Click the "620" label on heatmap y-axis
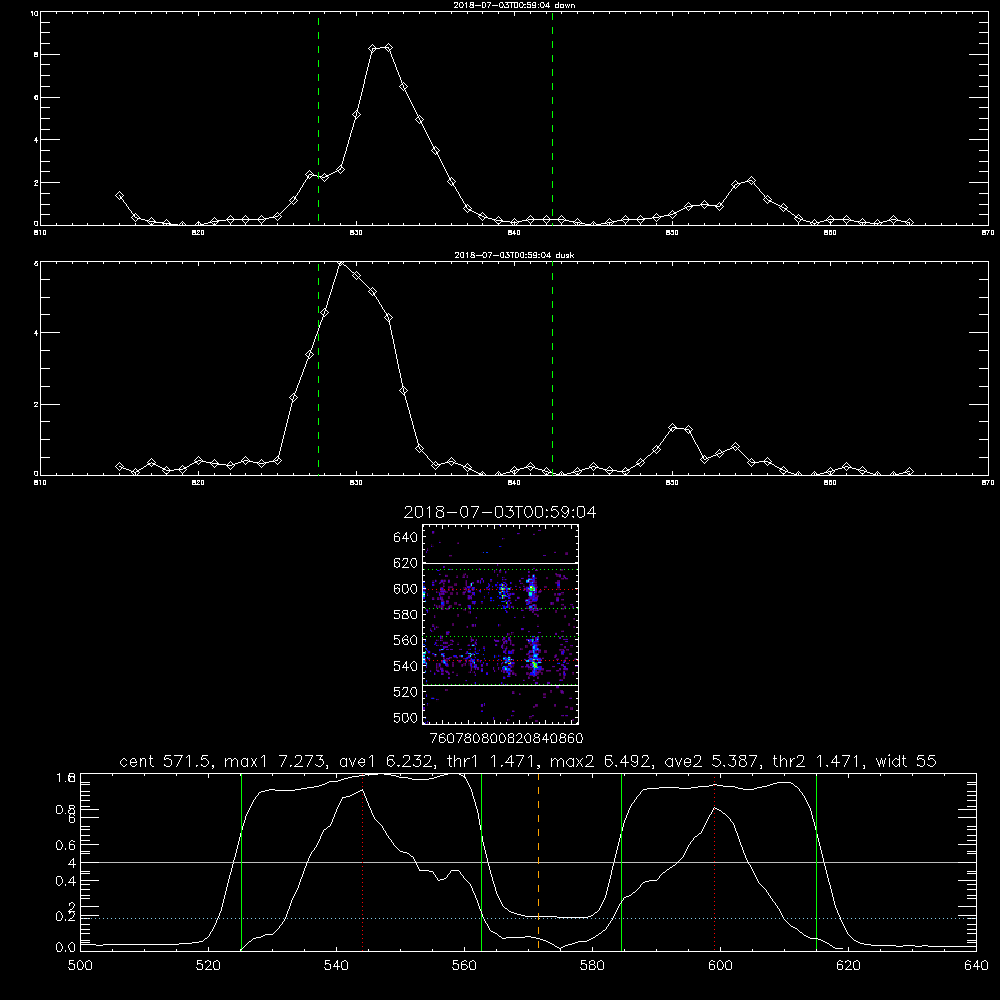The width and height of the screenshot is (1000, 1000). point(405,563)
